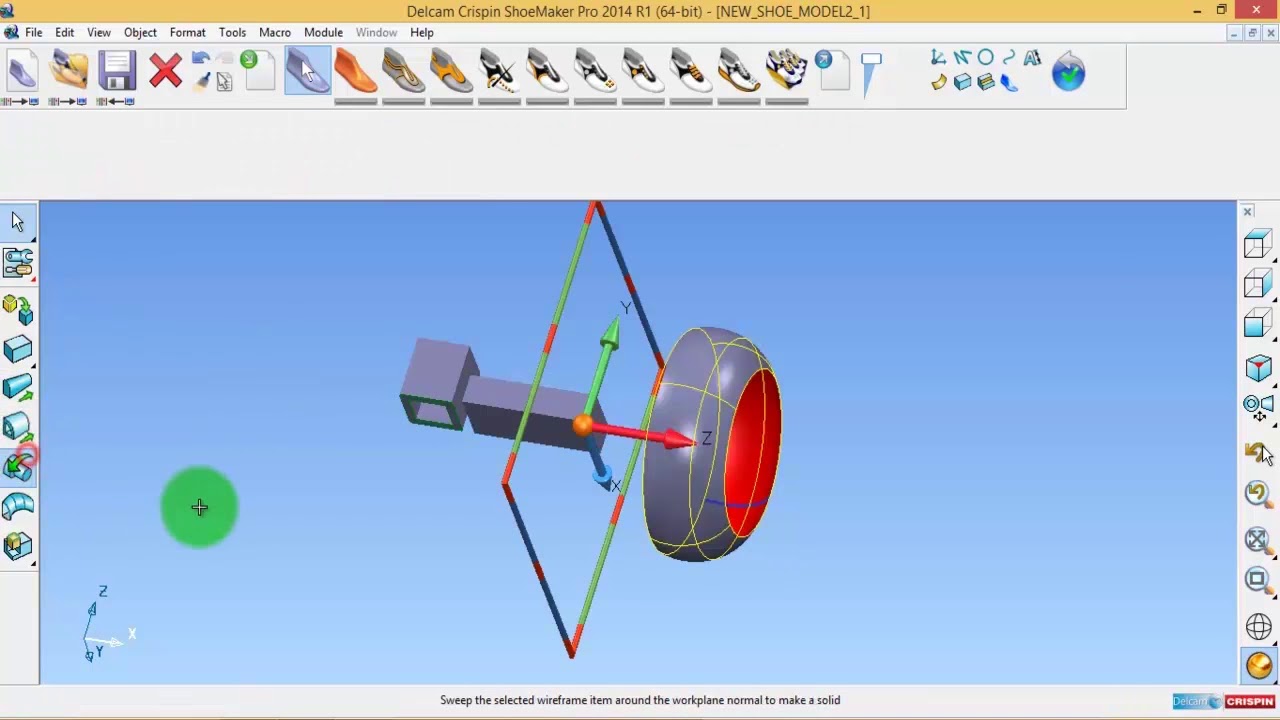Click the workplane axes icon

938,59
